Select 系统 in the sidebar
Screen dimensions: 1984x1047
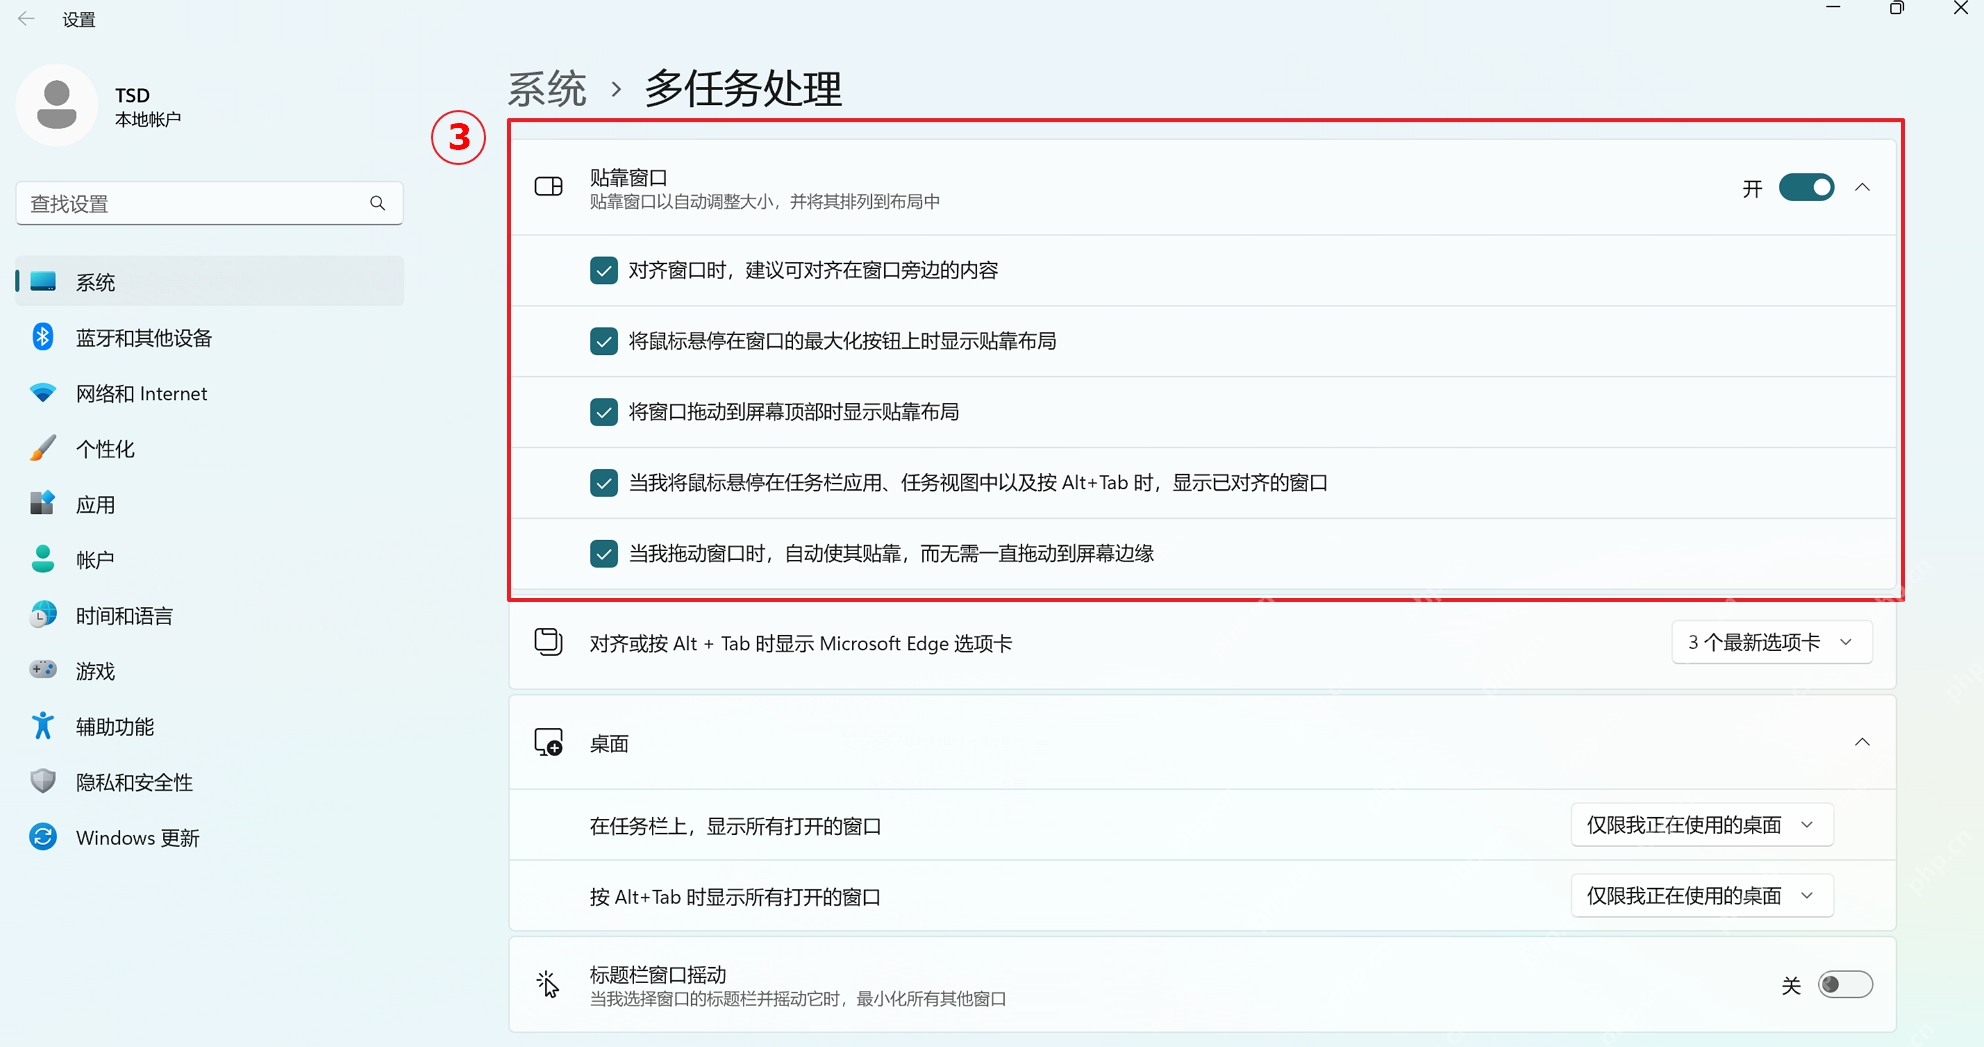coord(210,282)
